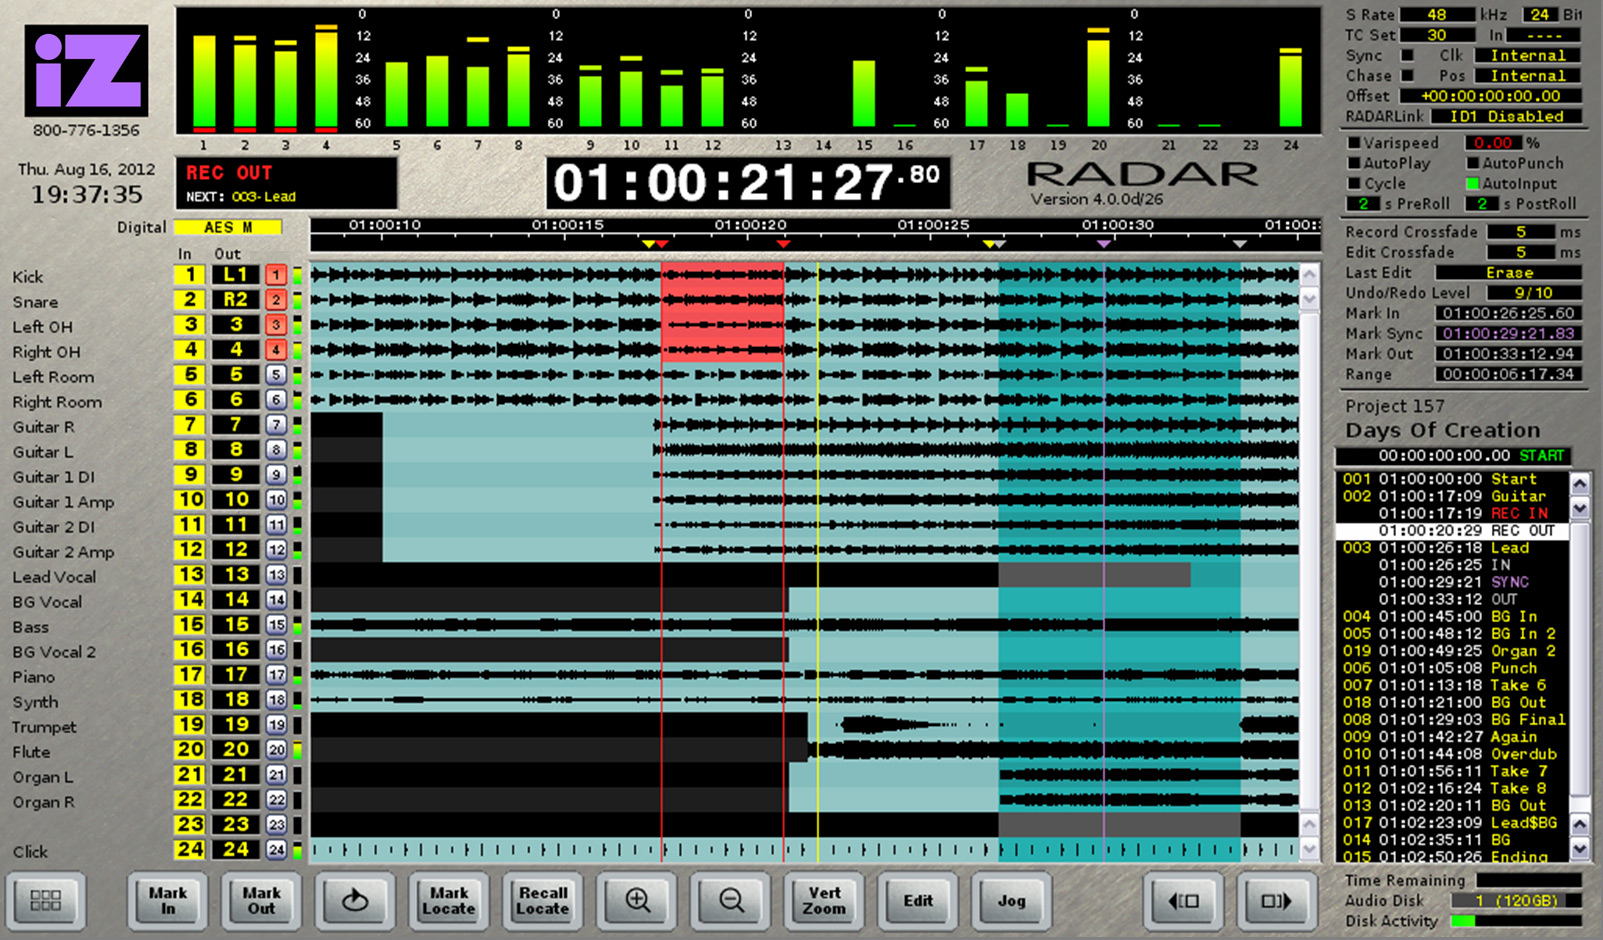The image size is (1603, 940).
Task: Click the purple sync marker near 01:00:30
Action: (1104, 244)
